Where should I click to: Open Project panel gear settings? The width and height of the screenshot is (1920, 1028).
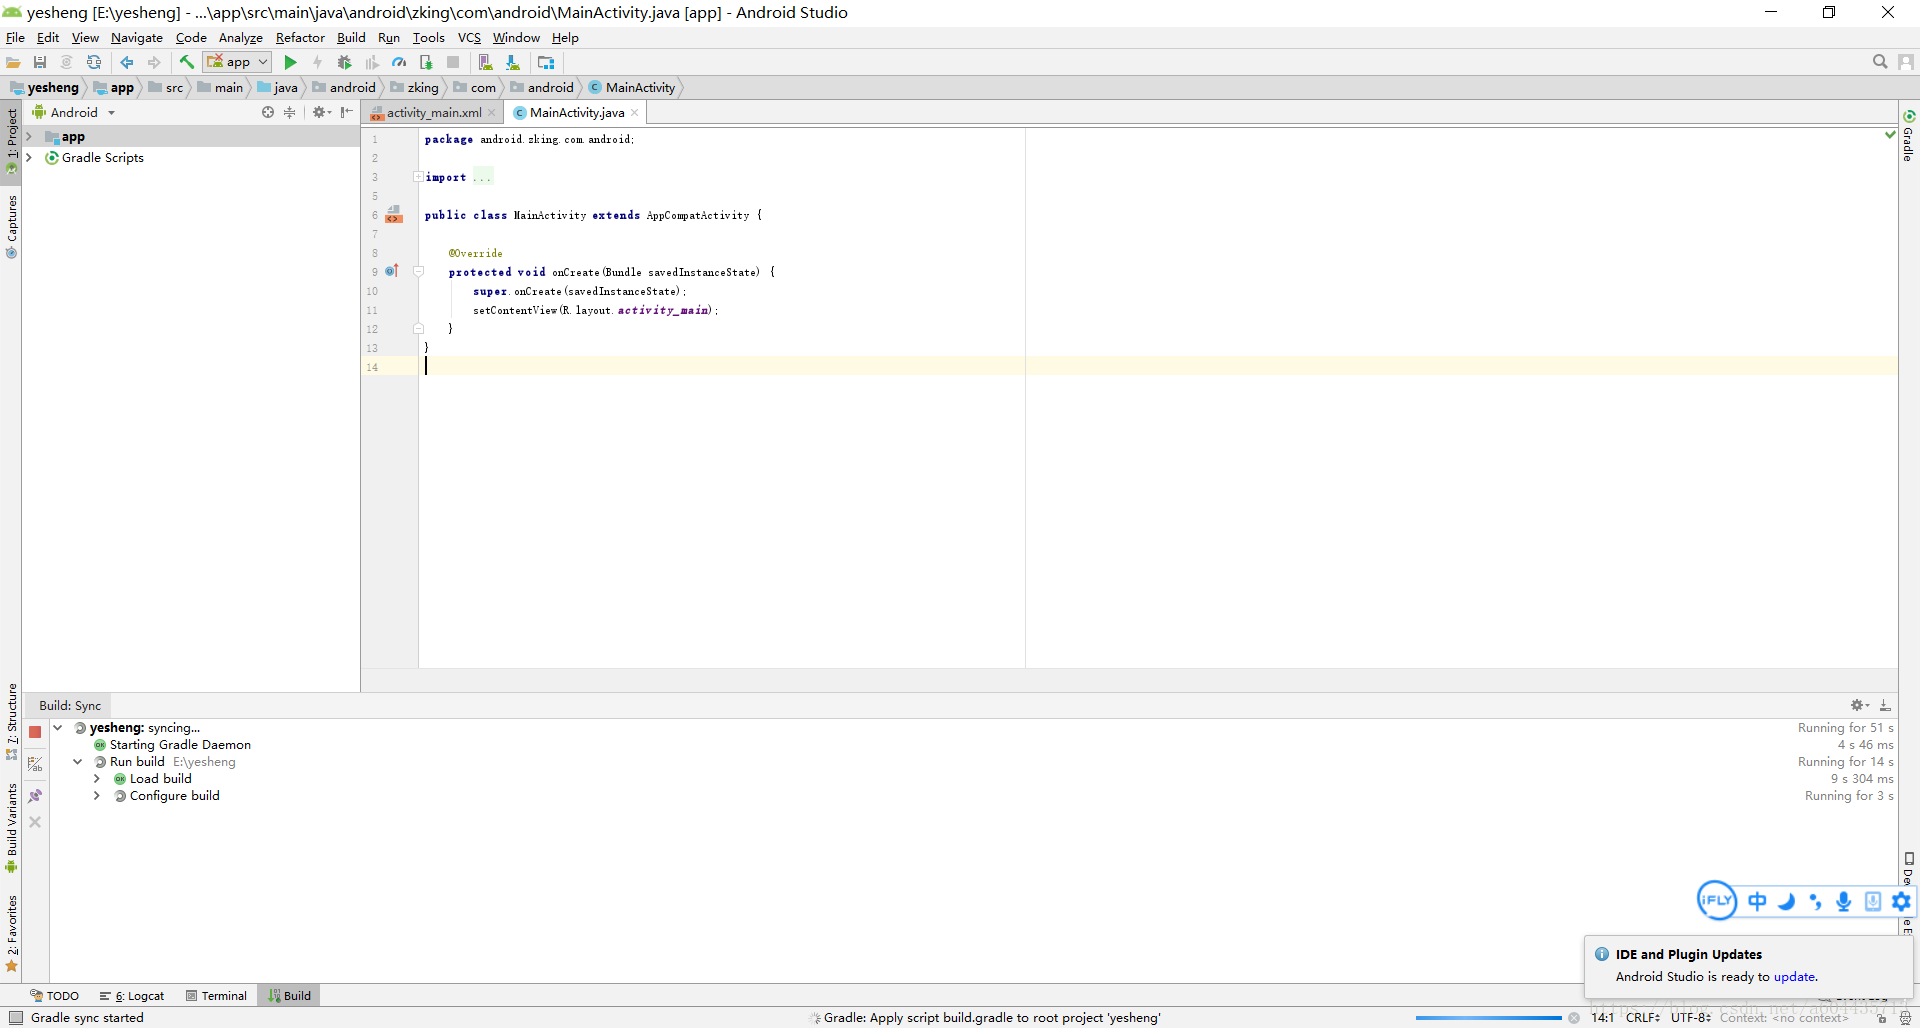click(x=320, y=112)
